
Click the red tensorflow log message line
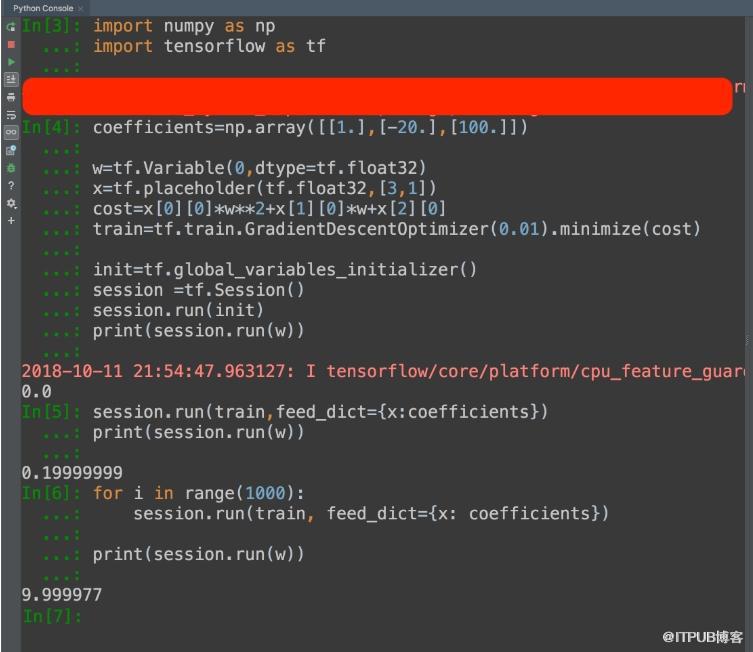pos(383,371)
